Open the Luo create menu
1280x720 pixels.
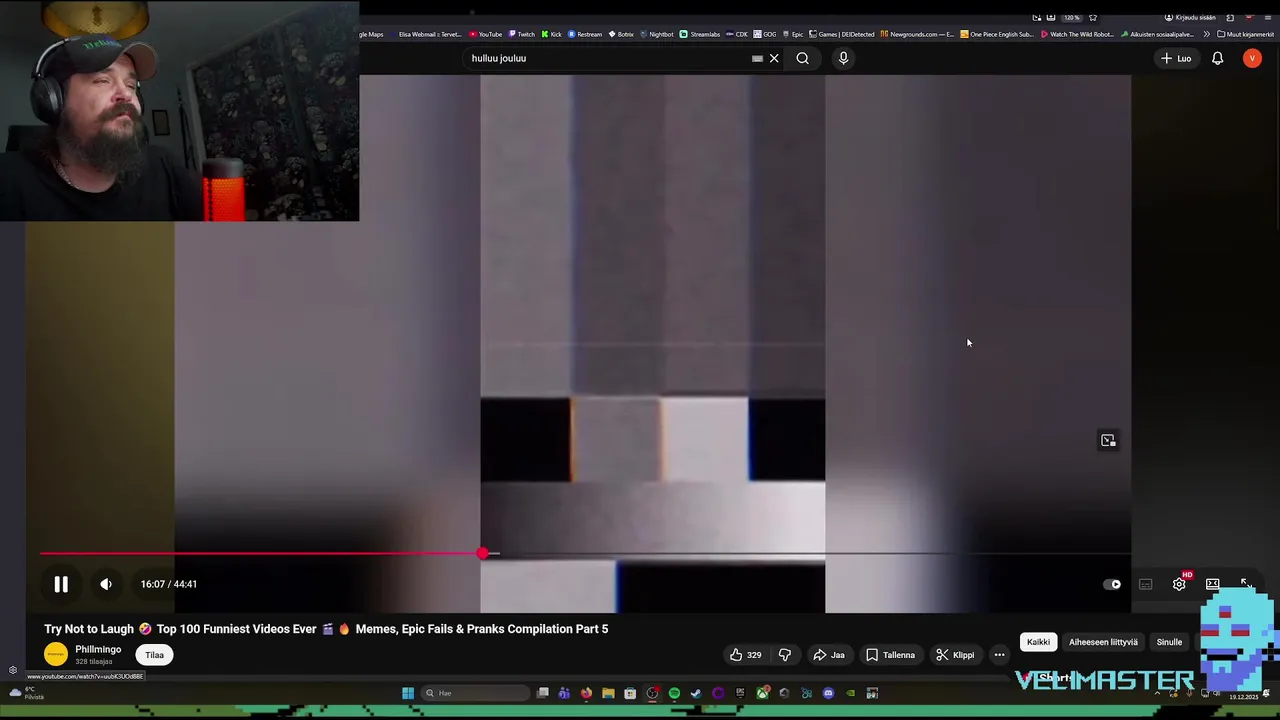coord(1176,58)
